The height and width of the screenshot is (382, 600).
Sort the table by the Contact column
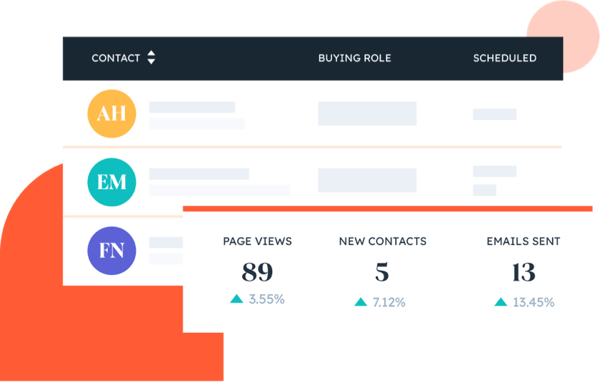(151, 57)
